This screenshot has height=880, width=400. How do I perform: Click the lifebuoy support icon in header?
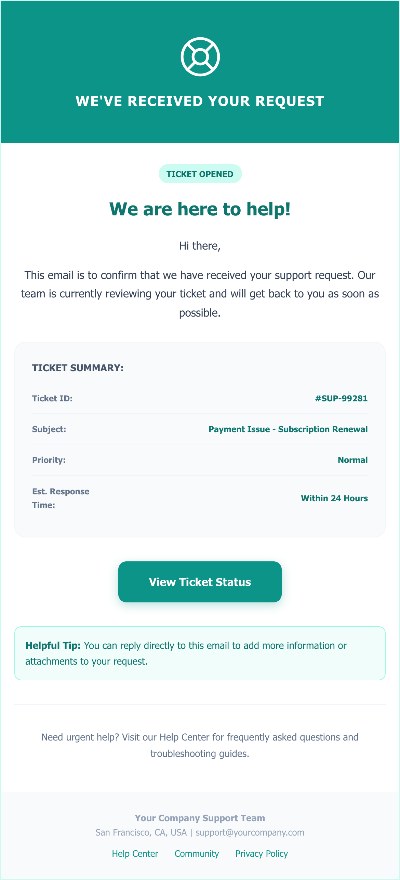point(200,56)
